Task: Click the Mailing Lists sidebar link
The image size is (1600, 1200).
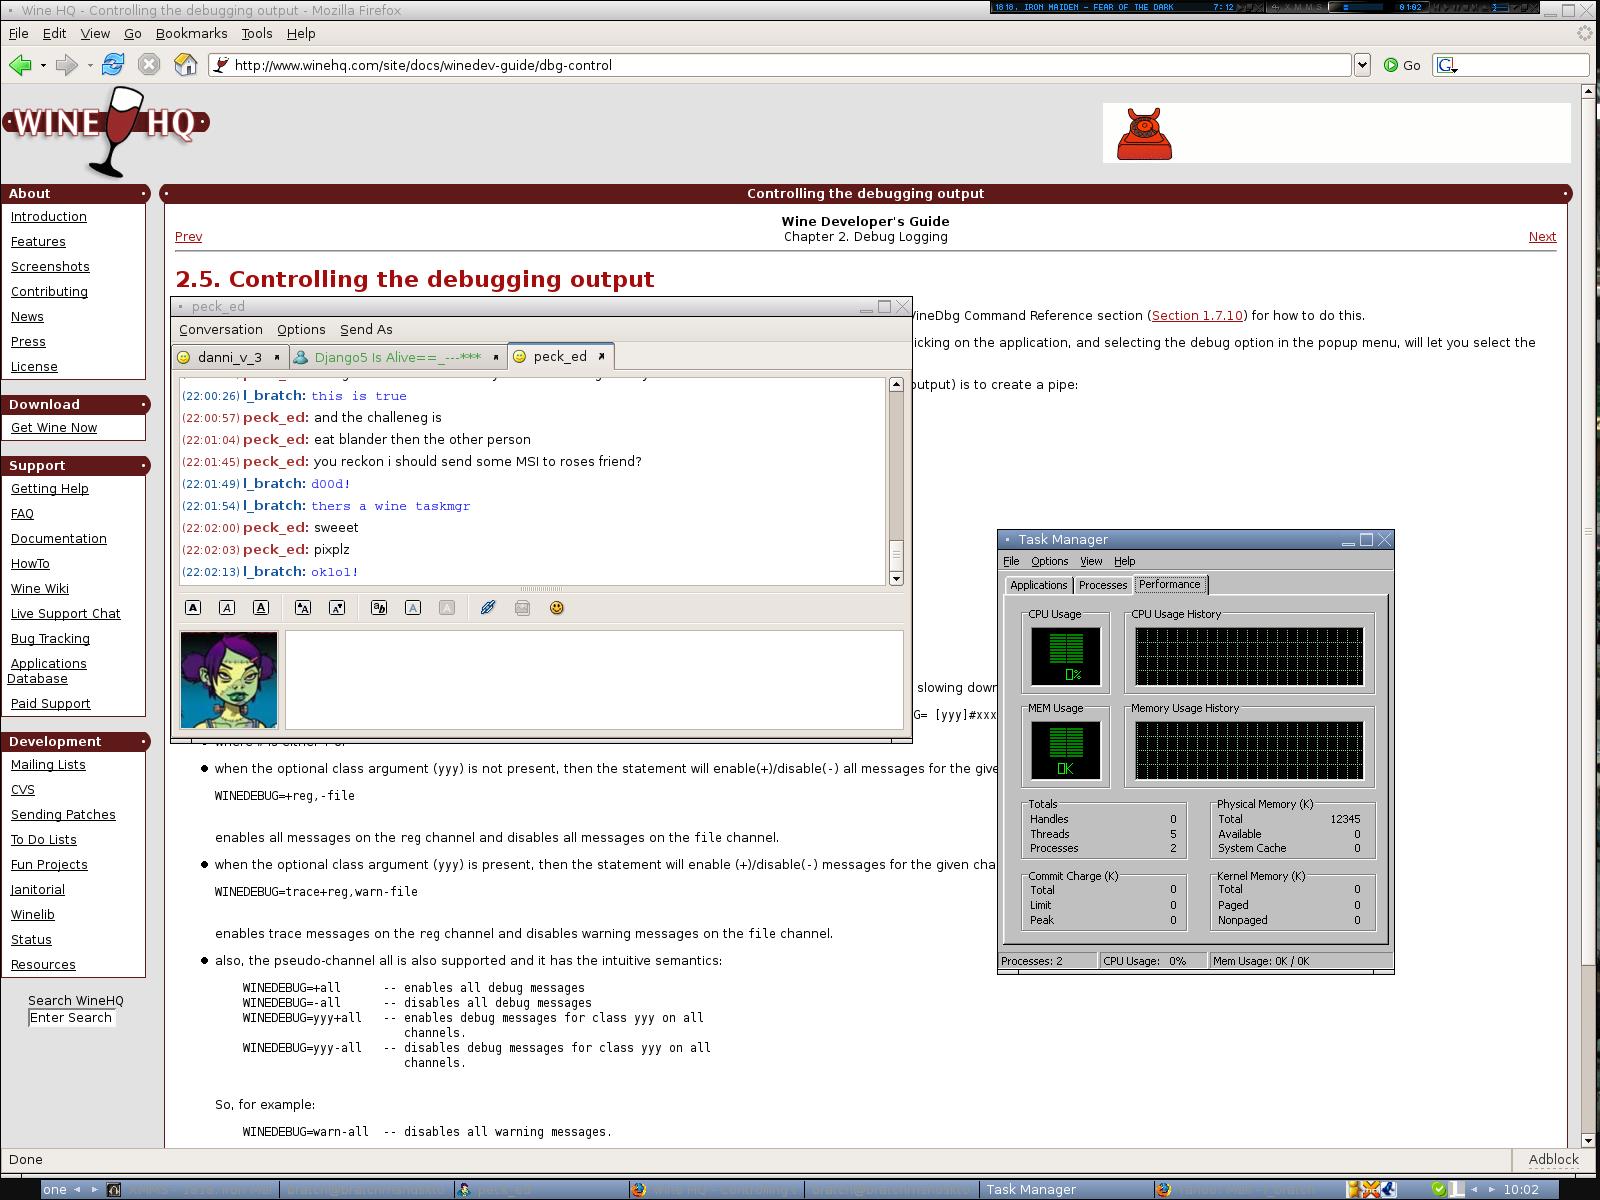Action: point(48,764)
